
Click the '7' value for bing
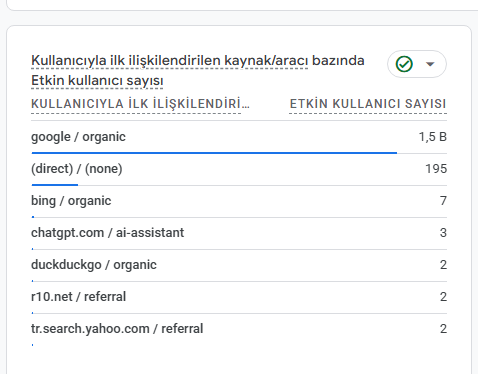click(x=443, y=201)
